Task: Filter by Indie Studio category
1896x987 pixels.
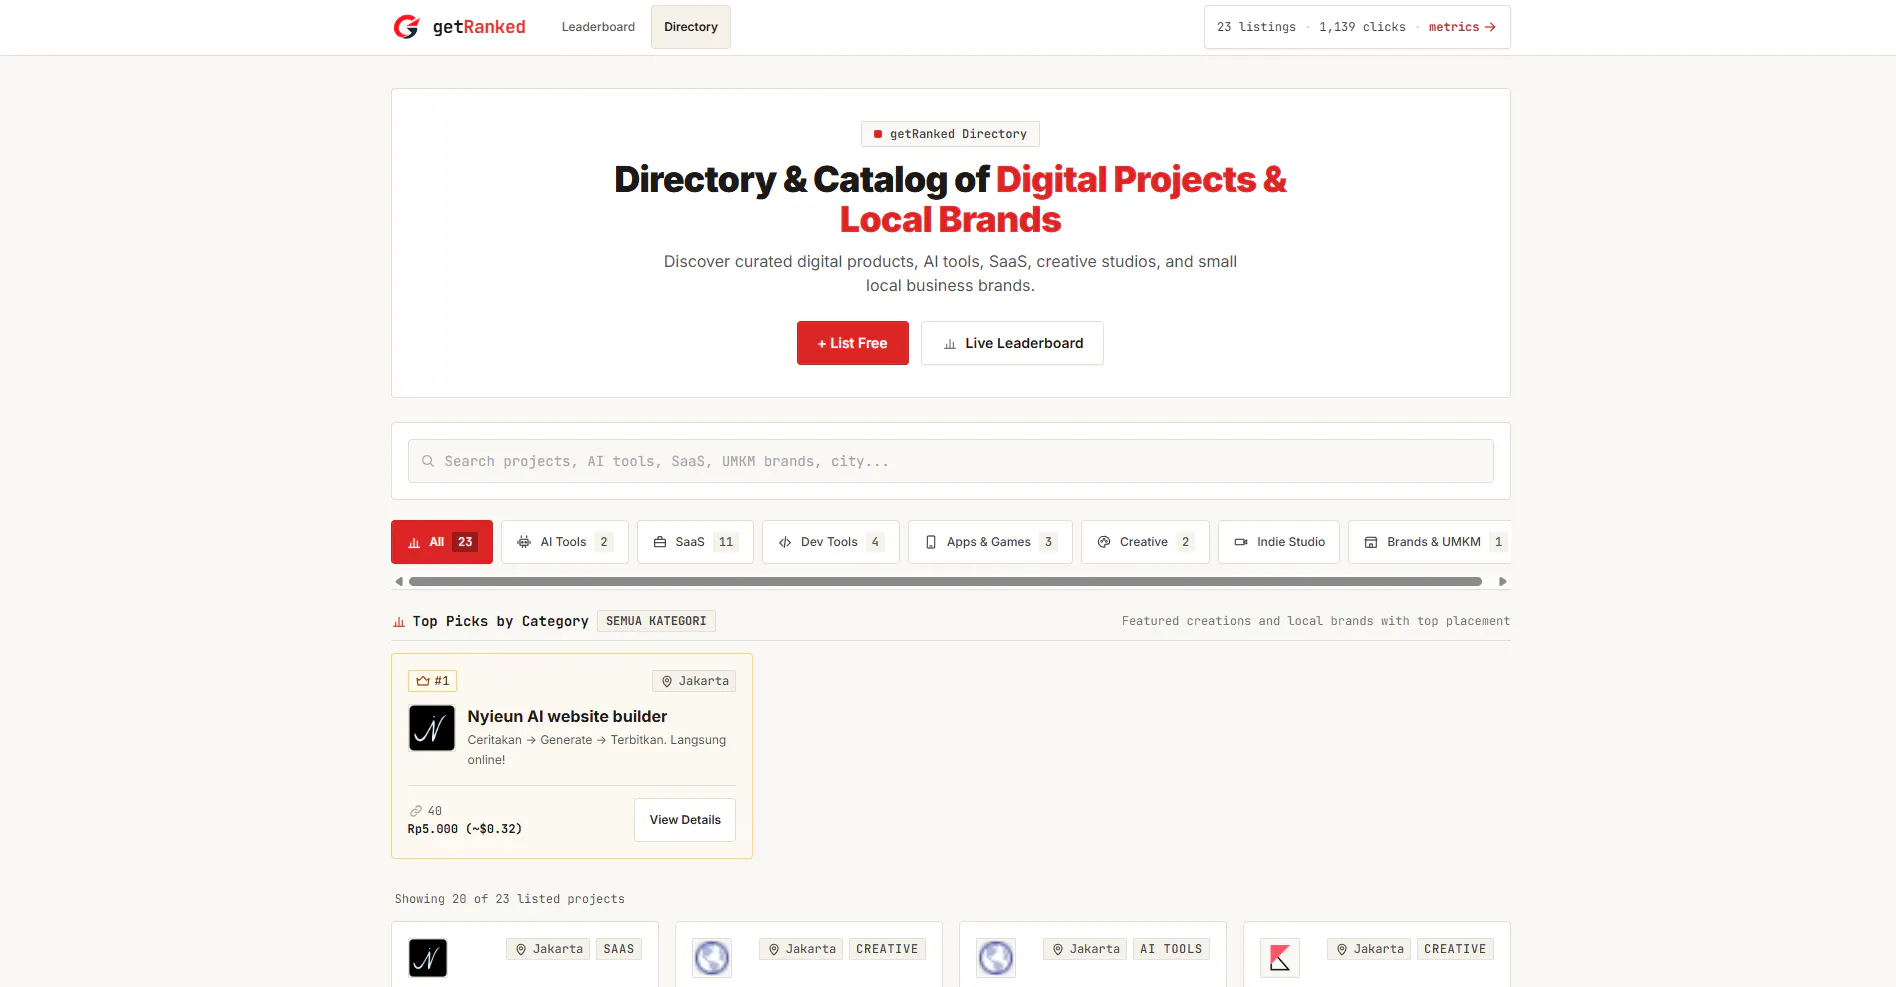Action: click(x=1279, y=542)
